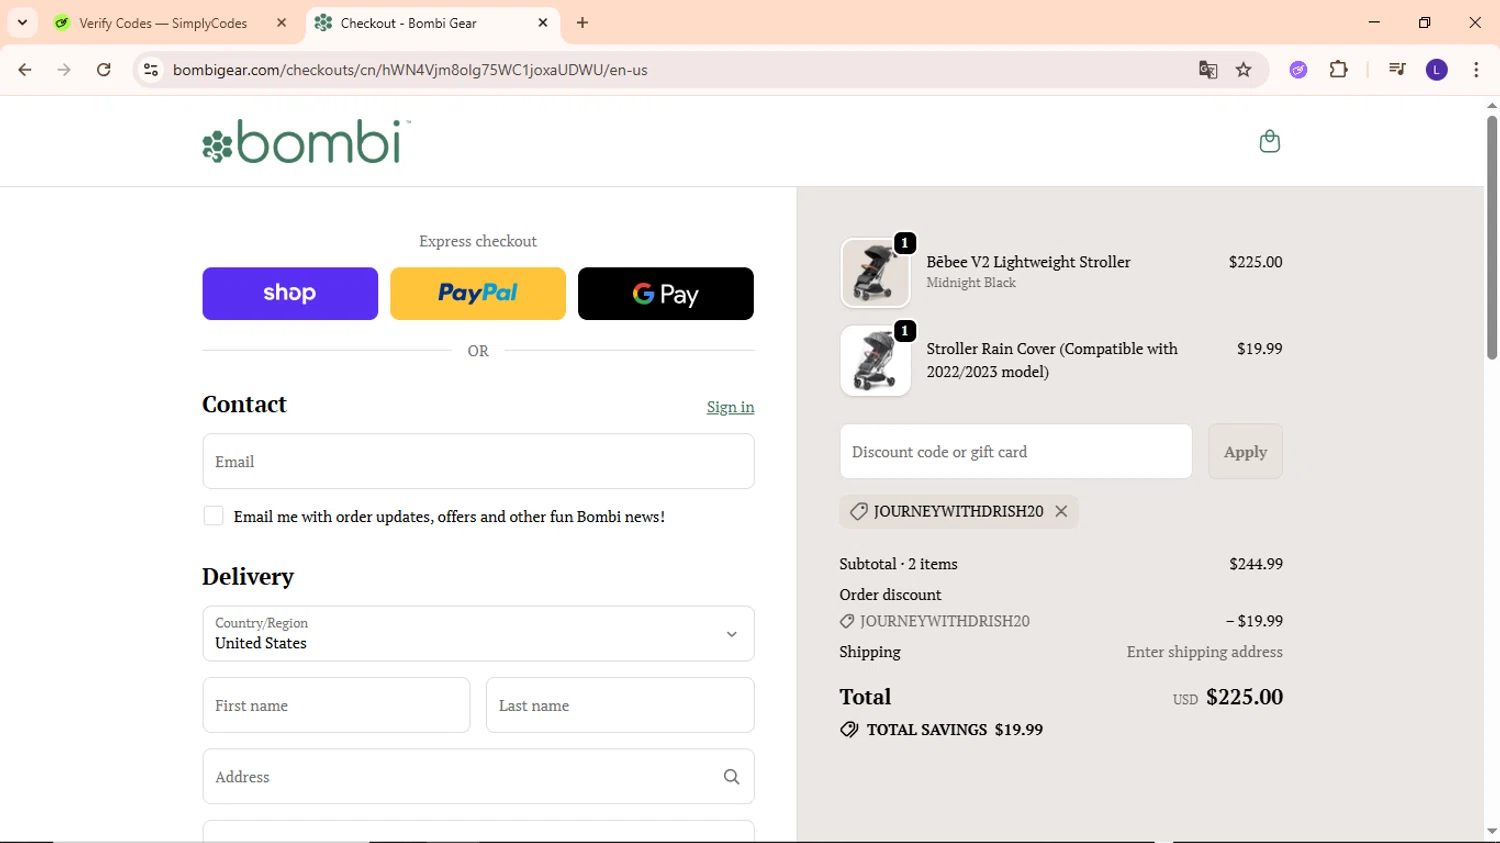The image size is (1500, 843).
Task: Click the Sign in link
Action: pyautogui.click(x=730, y=407)
